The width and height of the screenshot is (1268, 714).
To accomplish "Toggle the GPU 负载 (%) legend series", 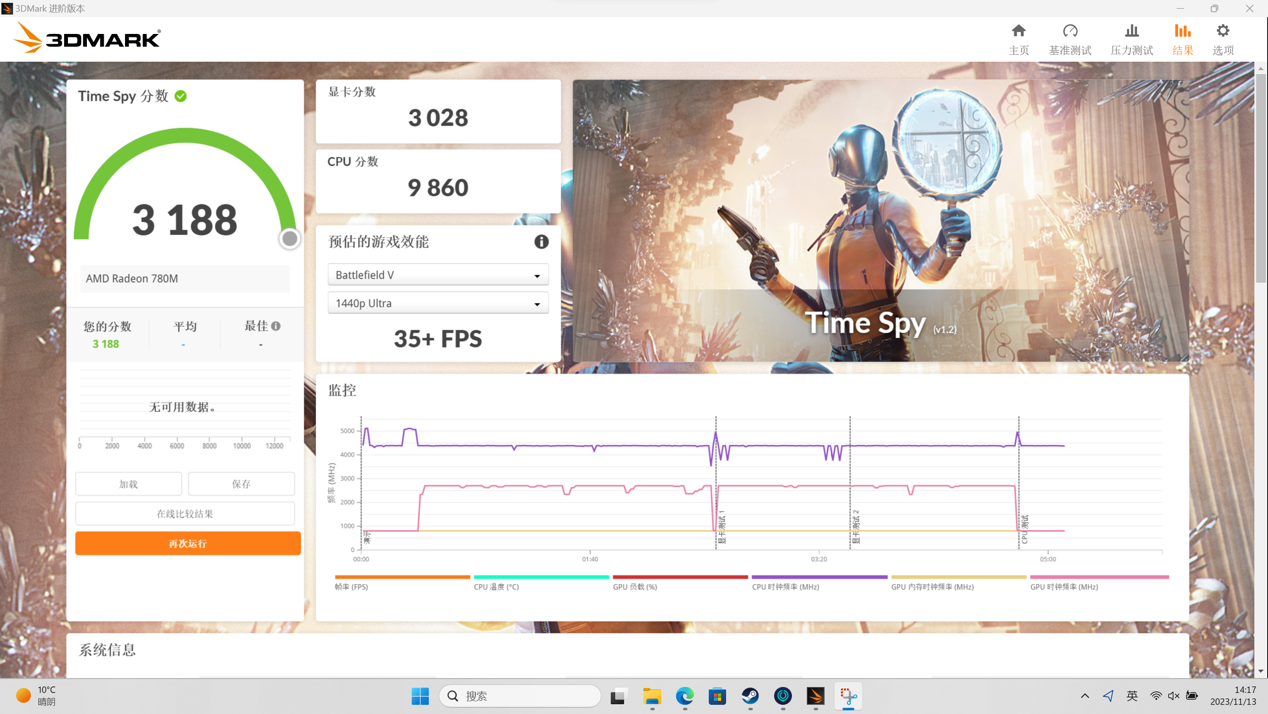I will (x=680, y=582).
